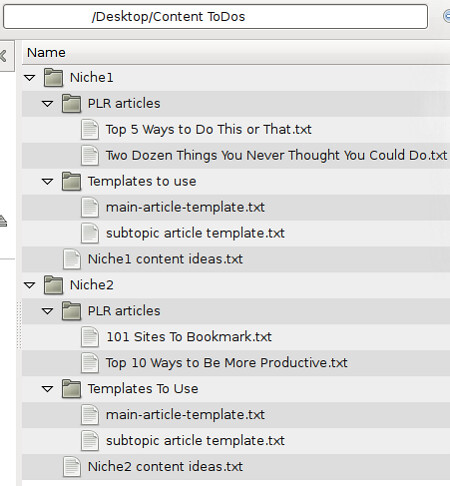Collapse the Templates to use folder
This screenshot has width=450, height=486.
(48, 182)
